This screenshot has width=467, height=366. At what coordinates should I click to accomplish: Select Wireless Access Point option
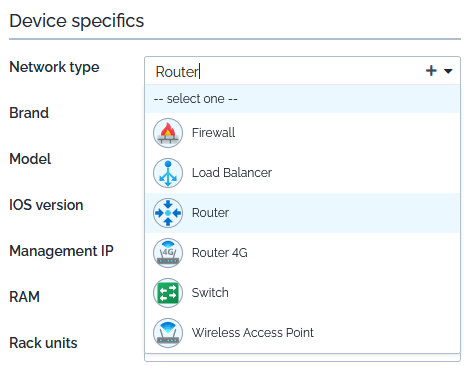point(302,333)
